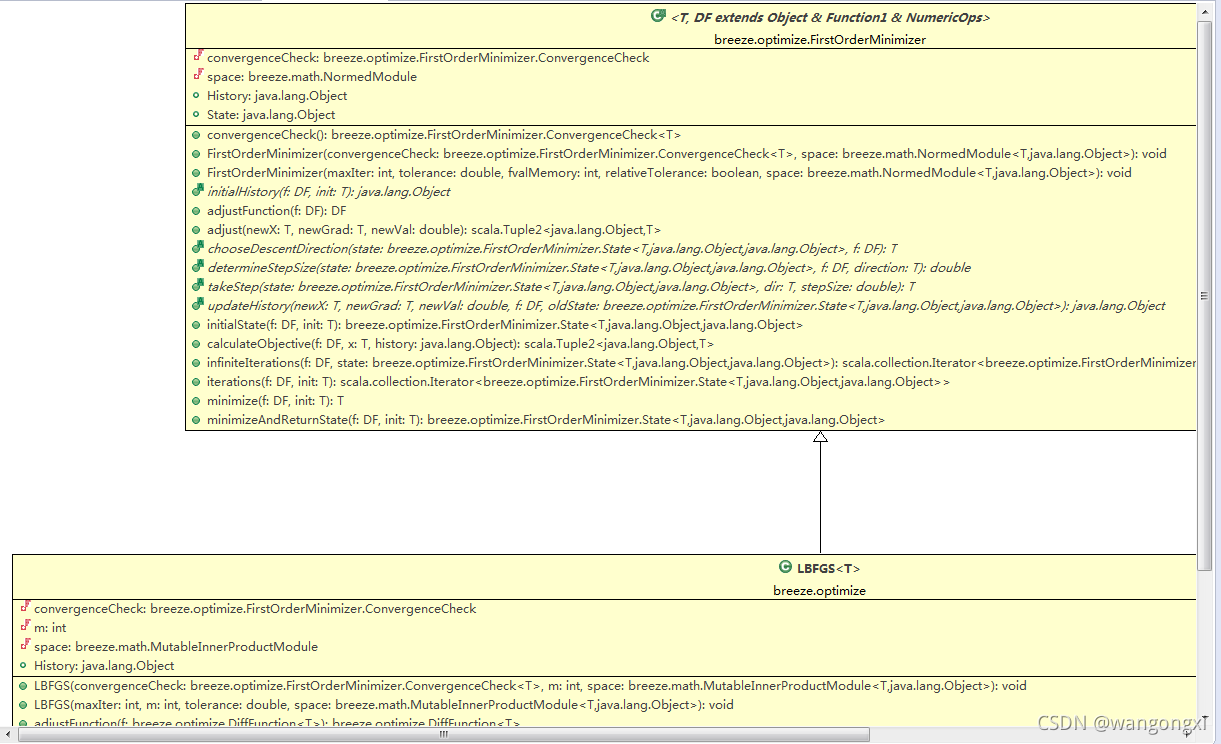Click the minimizeAndReturnState method icon
The image size is (1221, 744).
[197, 420]
